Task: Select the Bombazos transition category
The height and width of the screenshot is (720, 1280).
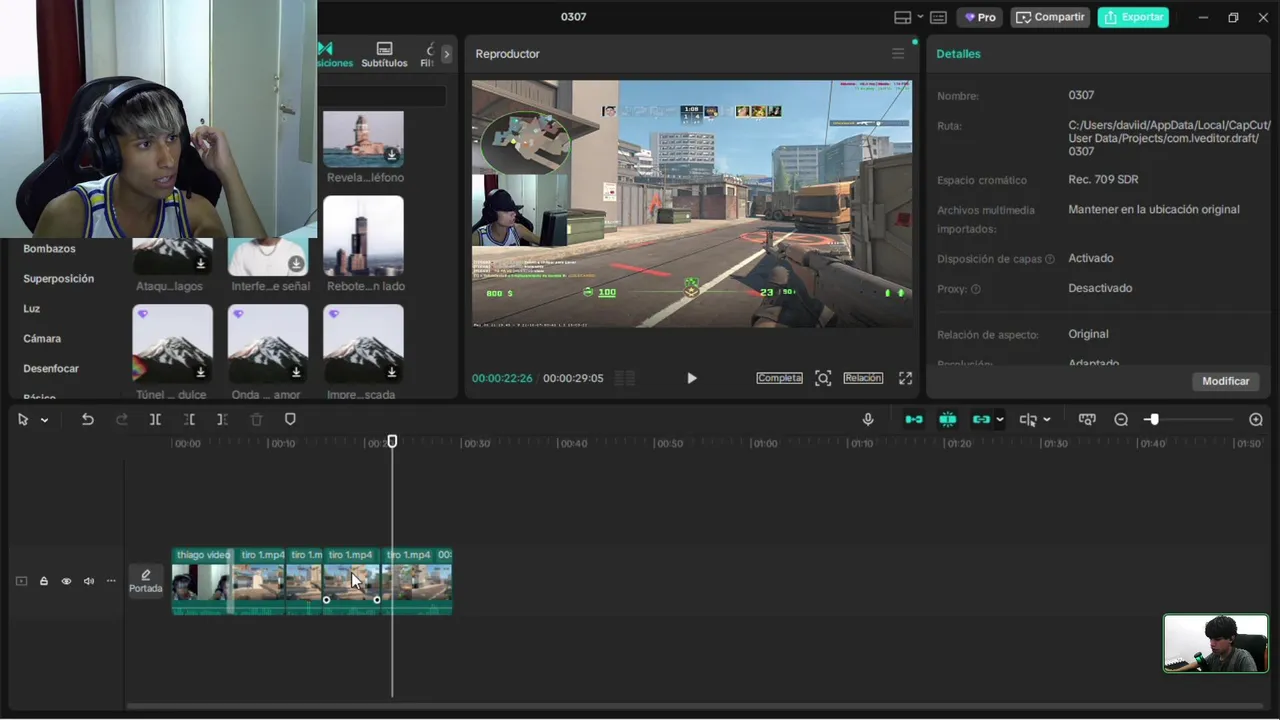Action: 50,248
